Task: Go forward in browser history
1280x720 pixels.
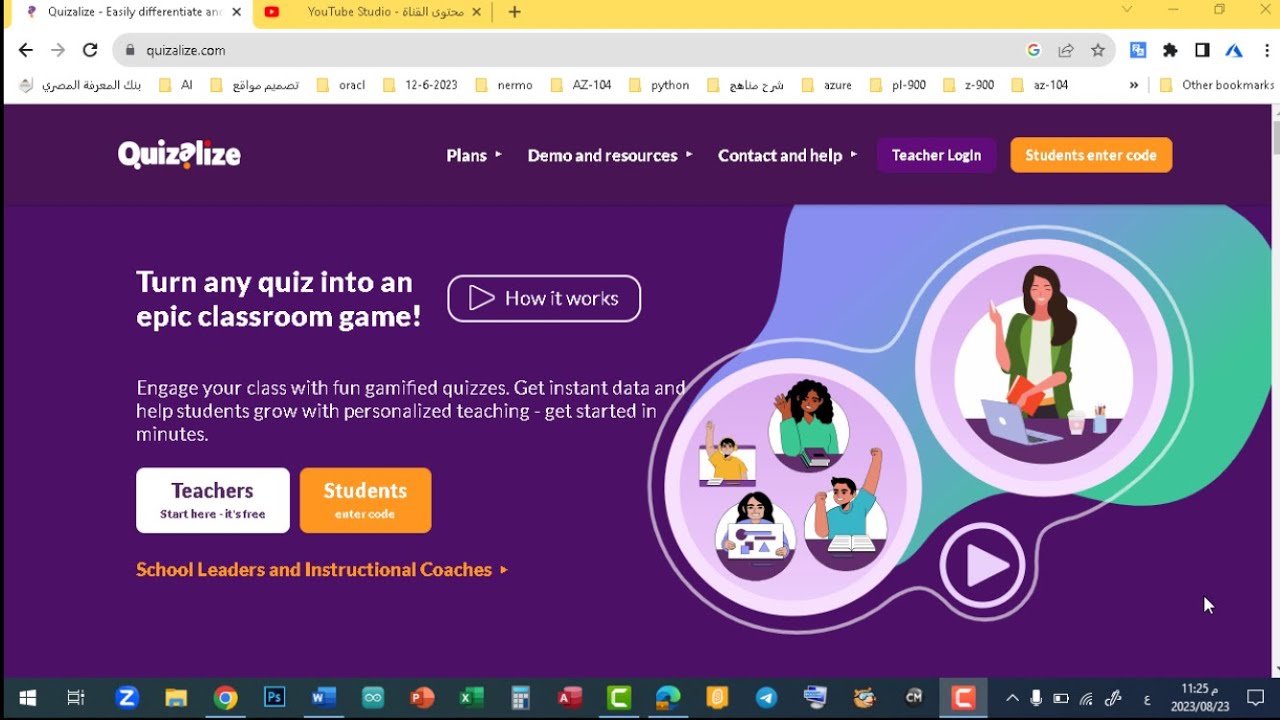Action: 58,50
